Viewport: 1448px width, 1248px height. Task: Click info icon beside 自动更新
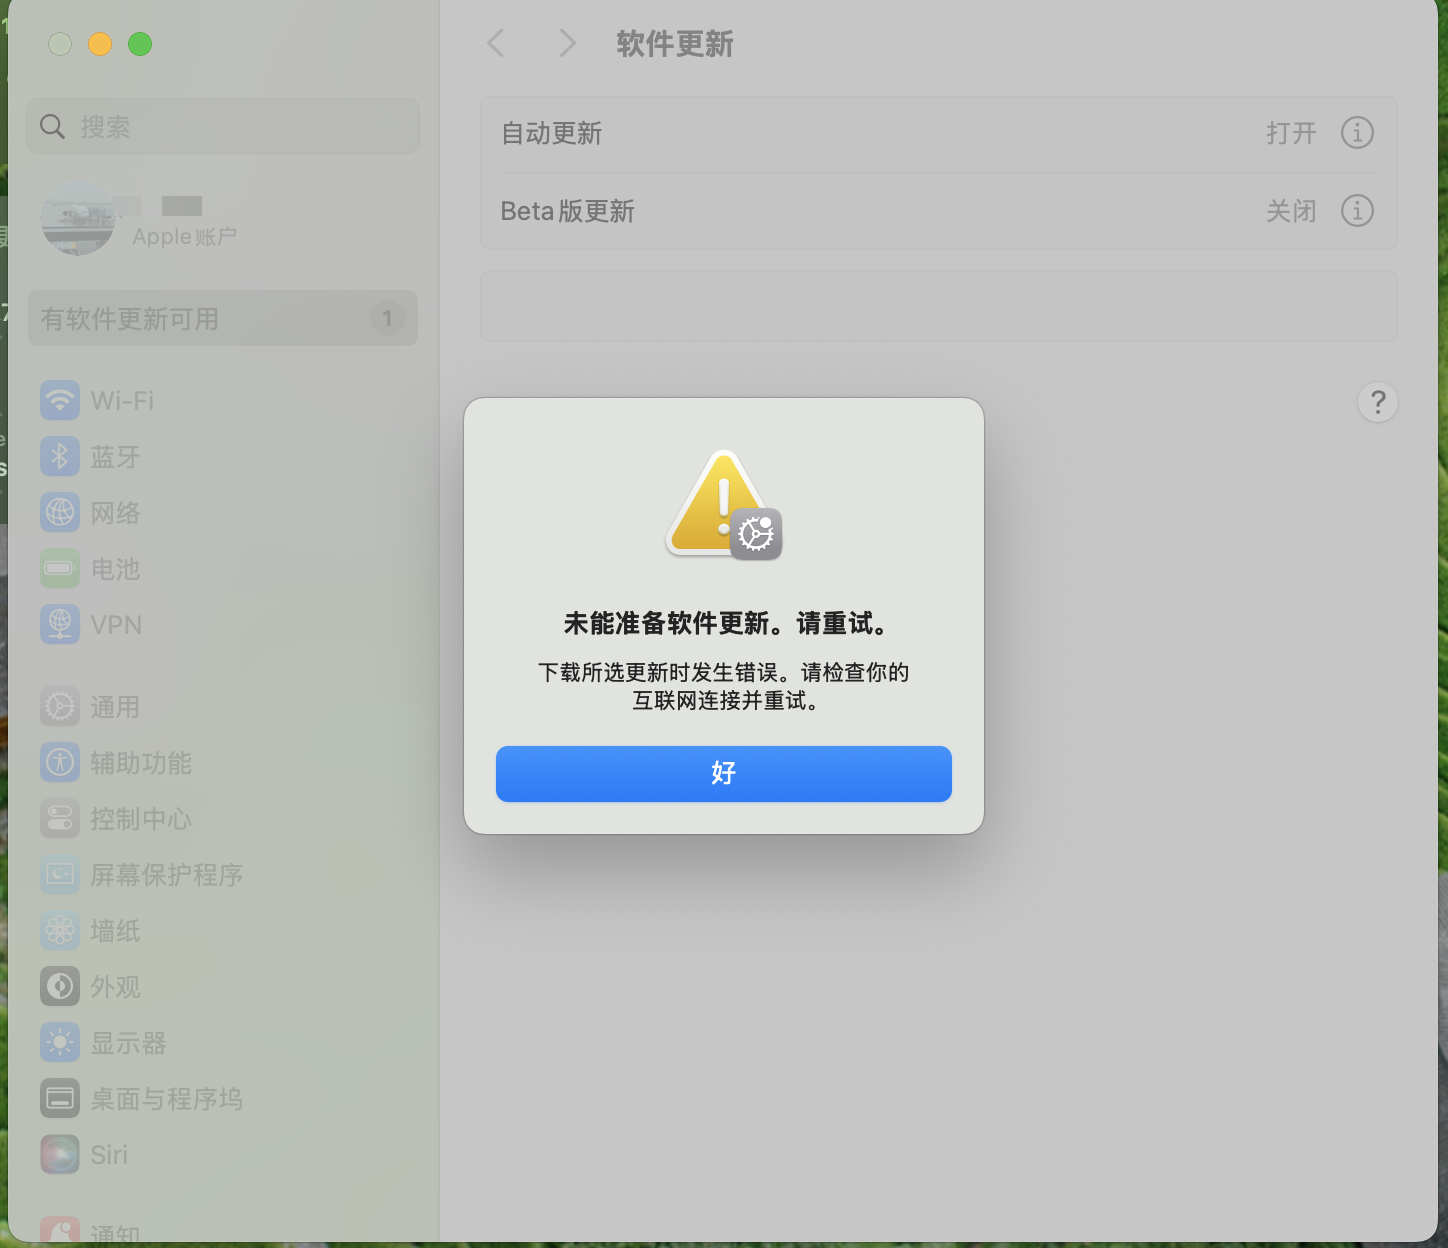[x=1357, y=132]
